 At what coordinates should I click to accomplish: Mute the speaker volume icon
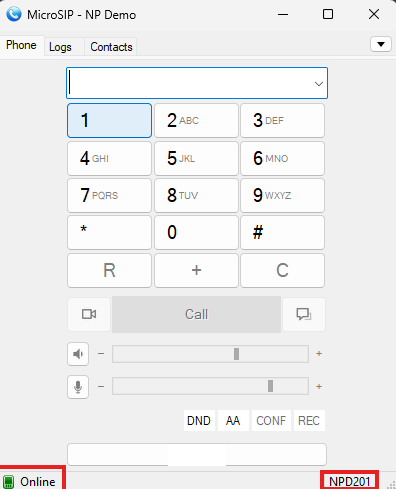click(x=78, y=354)
